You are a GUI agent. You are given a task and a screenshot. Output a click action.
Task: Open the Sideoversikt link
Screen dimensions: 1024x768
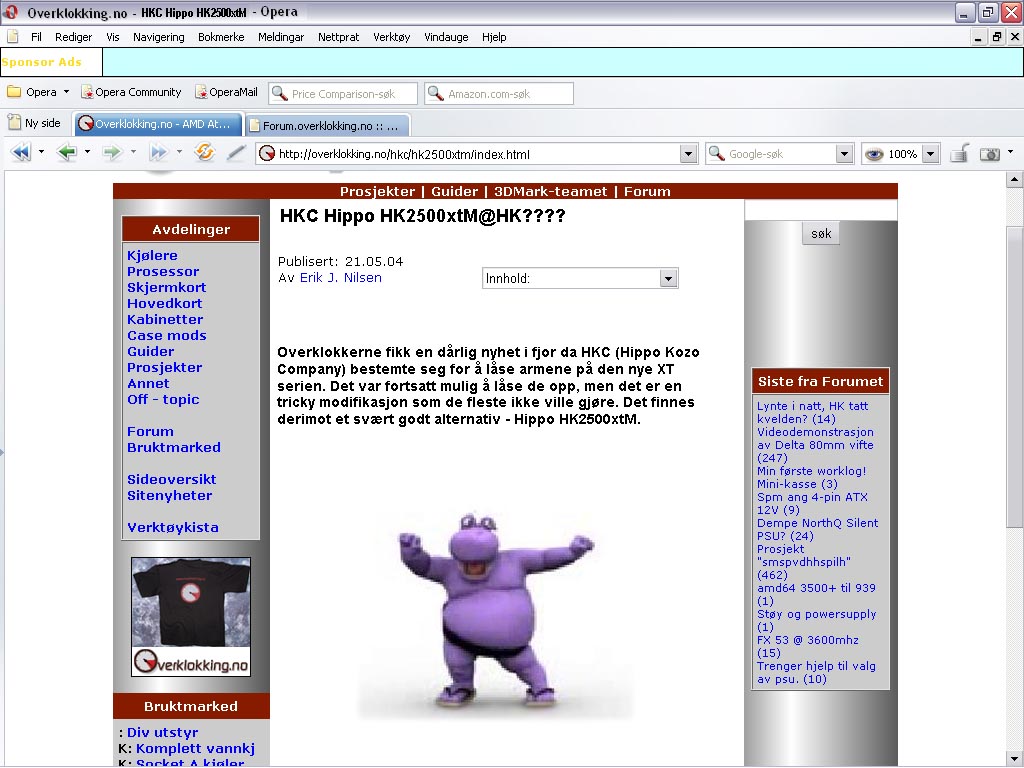pyautogui.click(x=172, y=479)
